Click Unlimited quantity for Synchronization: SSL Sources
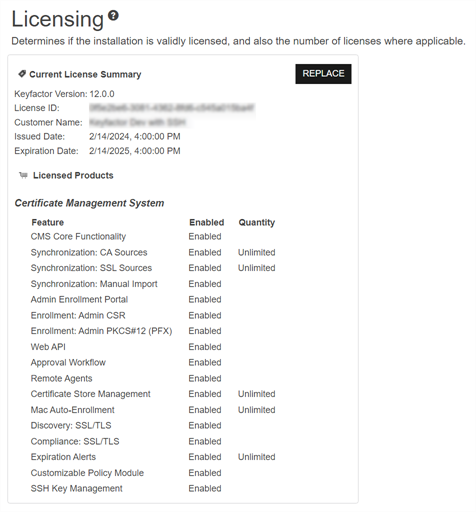Screen dimensions: 476x512 257,268
